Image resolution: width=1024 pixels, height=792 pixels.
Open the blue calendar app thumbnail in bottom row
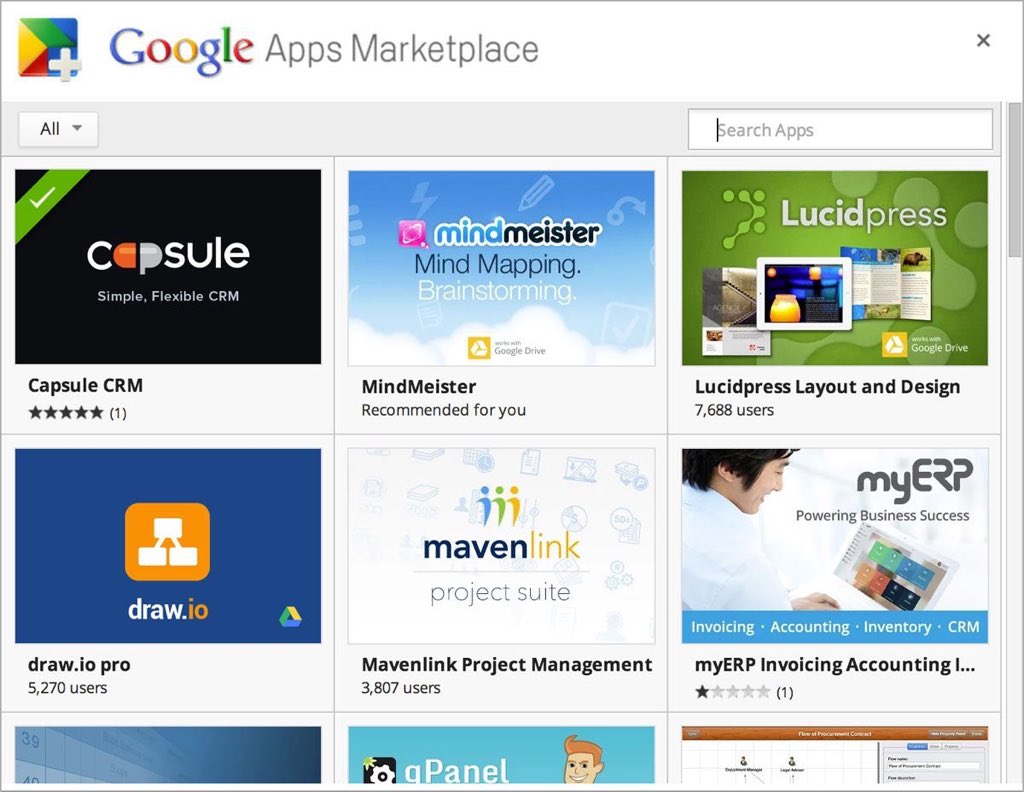(x=168, y=755)
